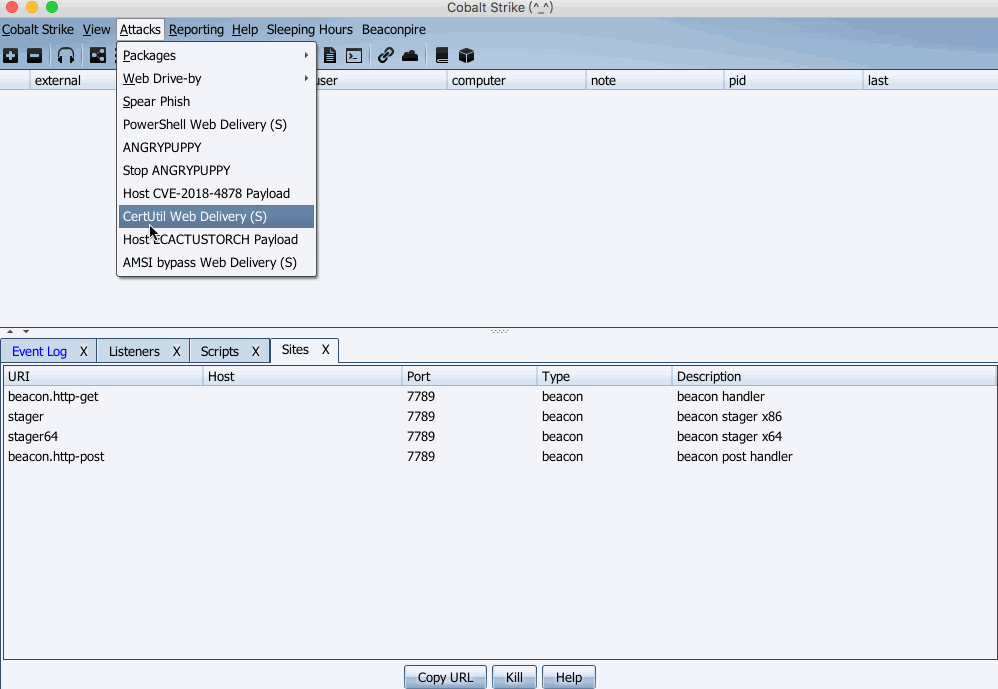Select the stager64 site row

coord(500,436)
